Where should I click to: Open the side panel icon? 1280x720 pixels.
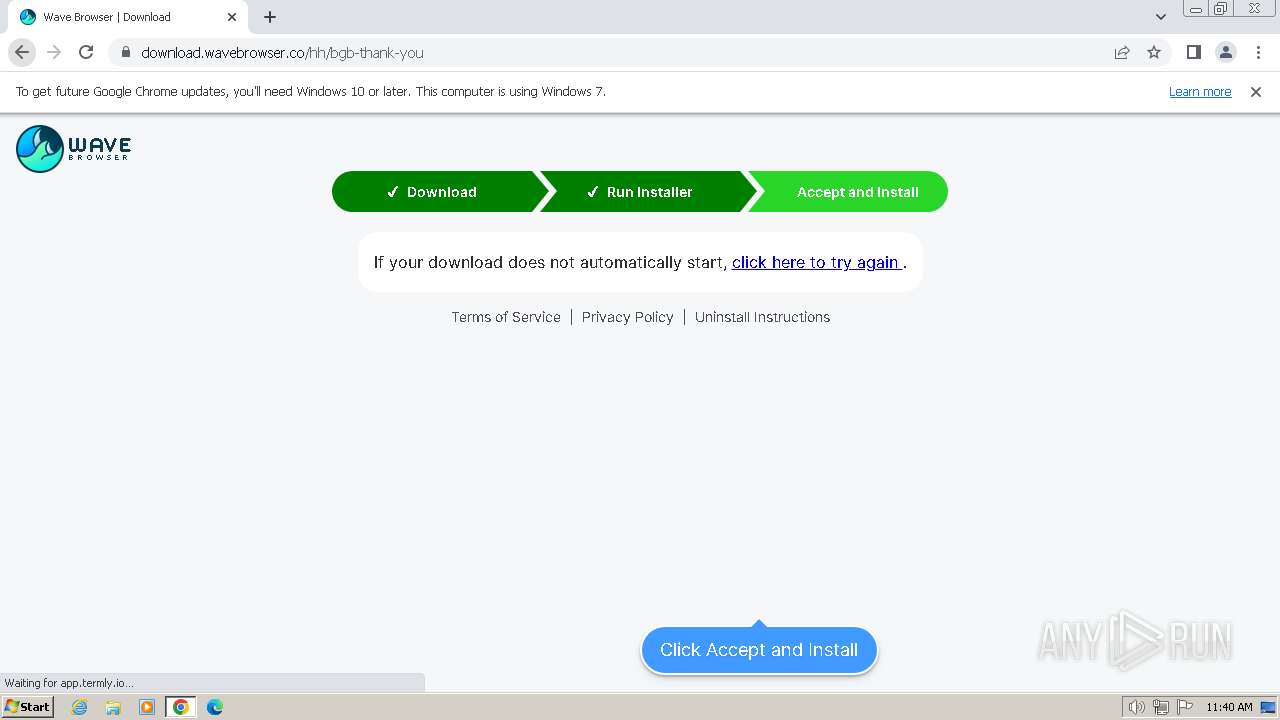1193,52
